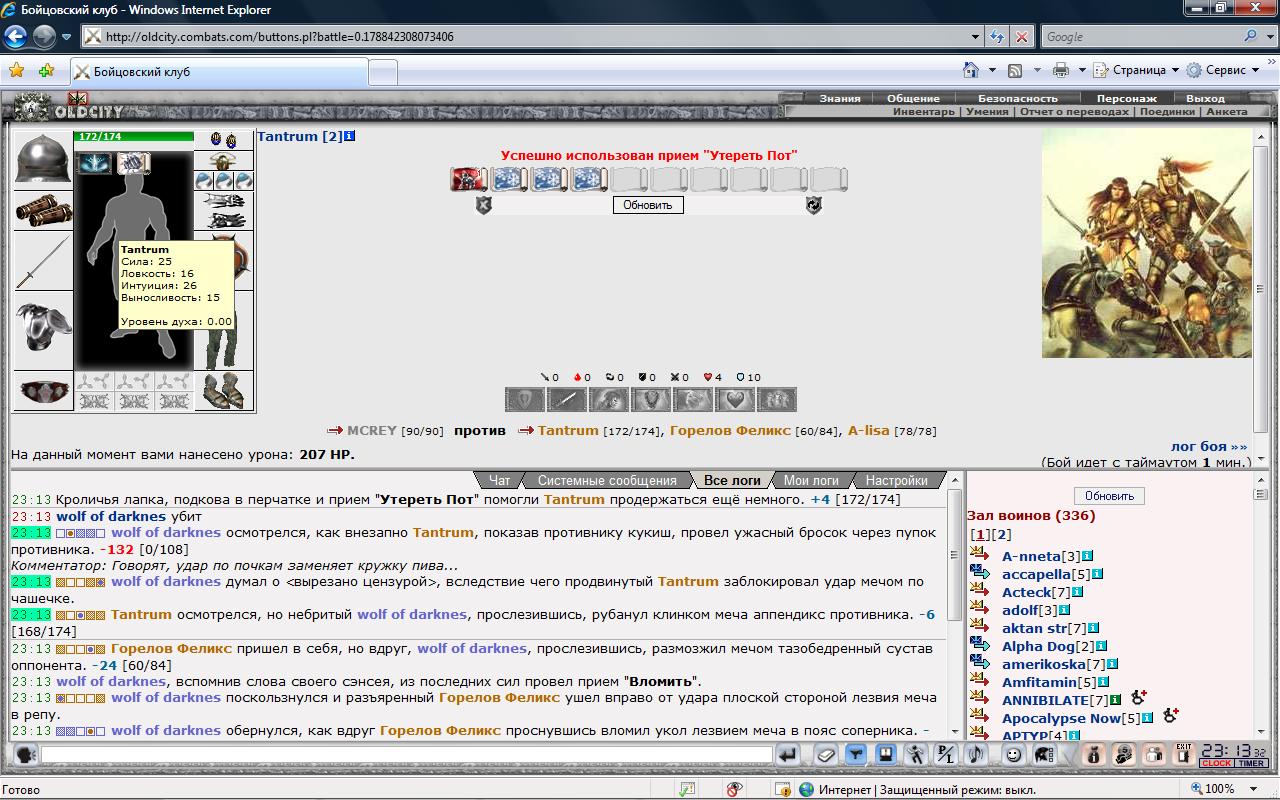Image resolution: width=1280 pixels, height=800 pixels.
Task: Click the fist scroll effect icon on Tantrum
Action: [133, 163]
